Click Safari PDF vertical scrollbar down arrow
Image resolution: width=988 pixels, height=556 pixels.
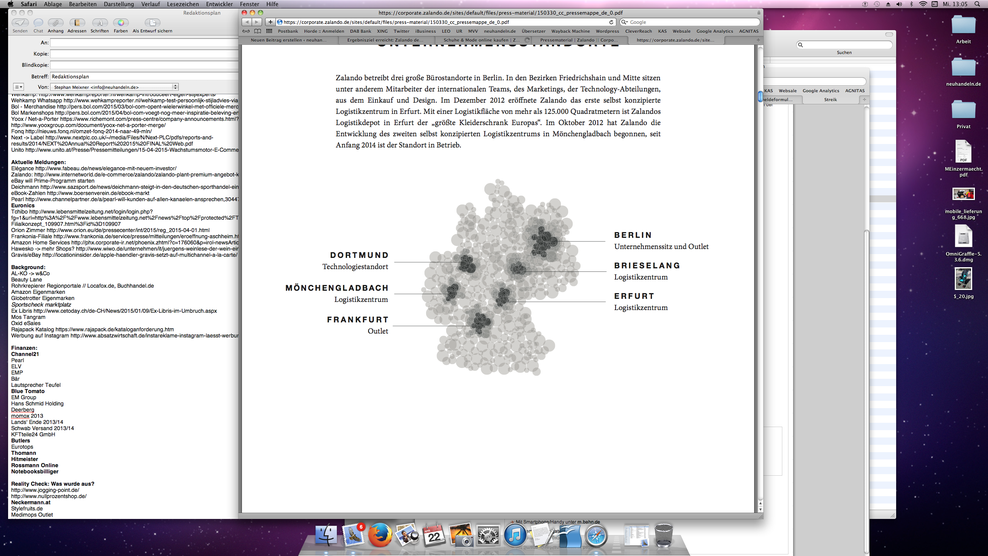760,507
